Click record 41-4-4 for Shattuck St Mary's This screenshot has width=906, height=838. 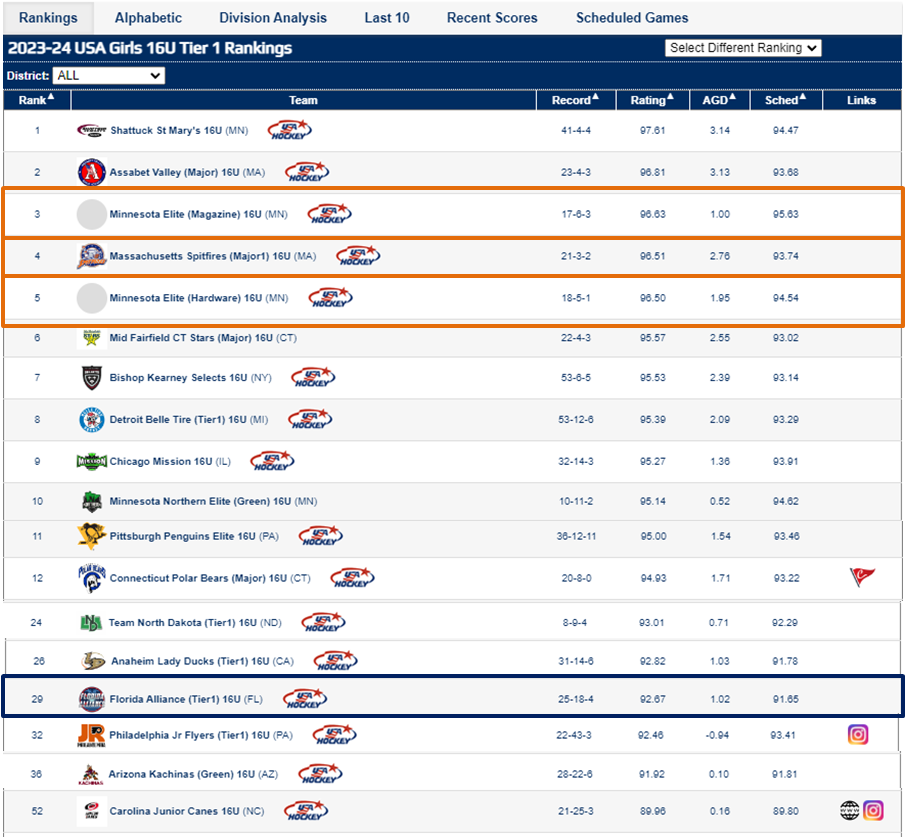[575, 131]
